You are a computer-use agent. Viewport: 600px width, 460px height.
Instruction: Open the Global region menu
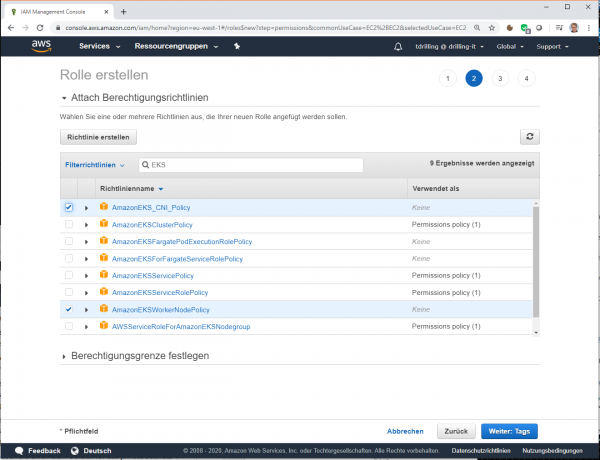[x=510, y=46]
